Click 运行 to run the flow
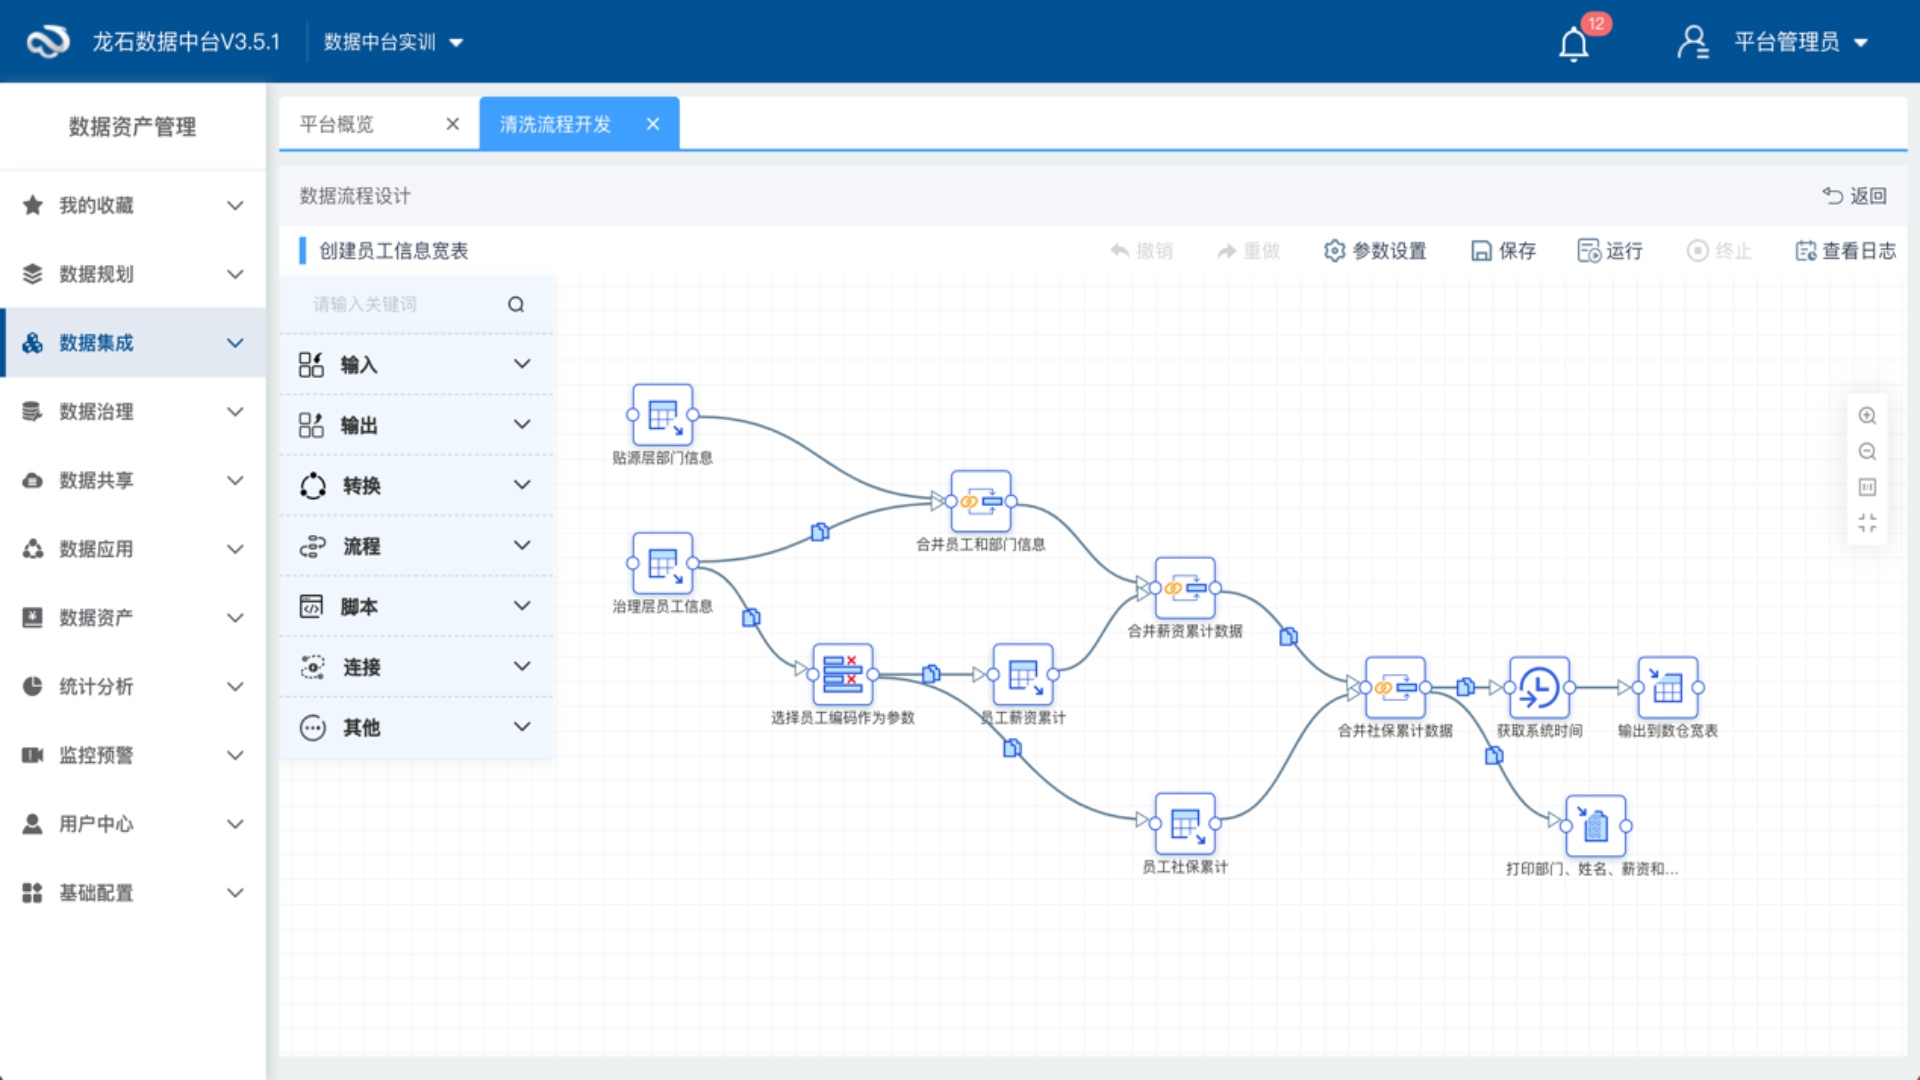1920x1080 pixels. (x=1610, y=251)
